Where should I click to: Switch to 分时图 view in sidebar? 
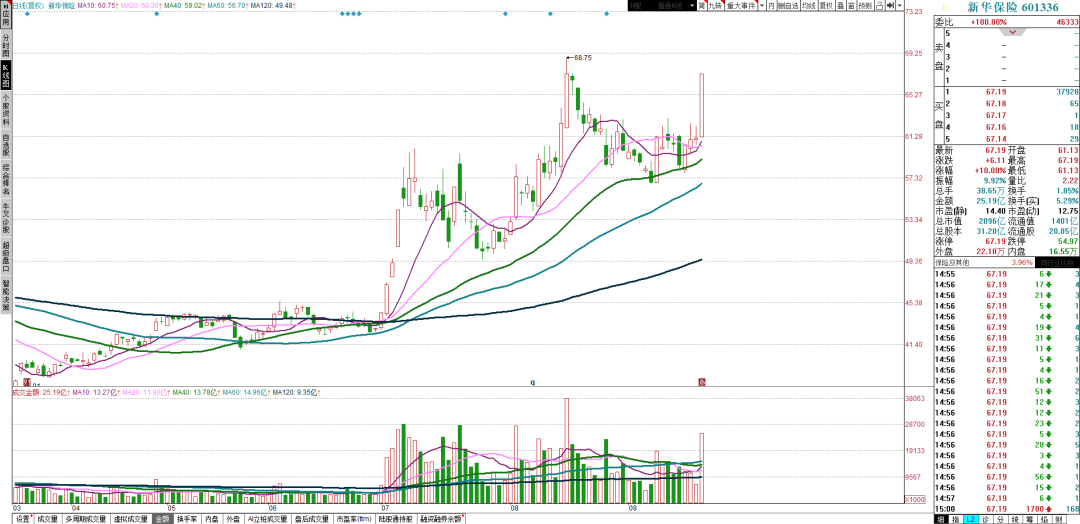point(6,43)
